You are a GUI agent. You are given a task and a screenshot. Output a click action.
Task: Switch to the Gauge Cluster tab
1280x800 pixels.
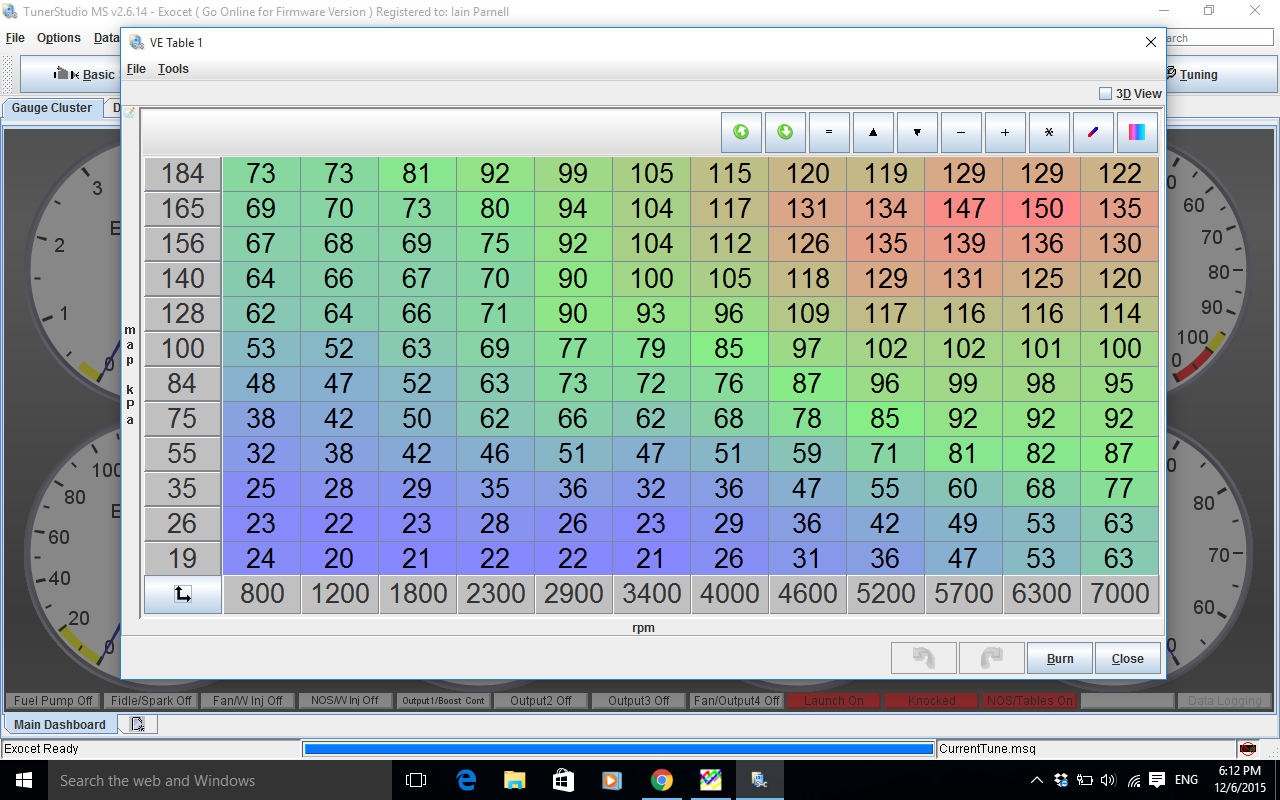click(52, 108)
